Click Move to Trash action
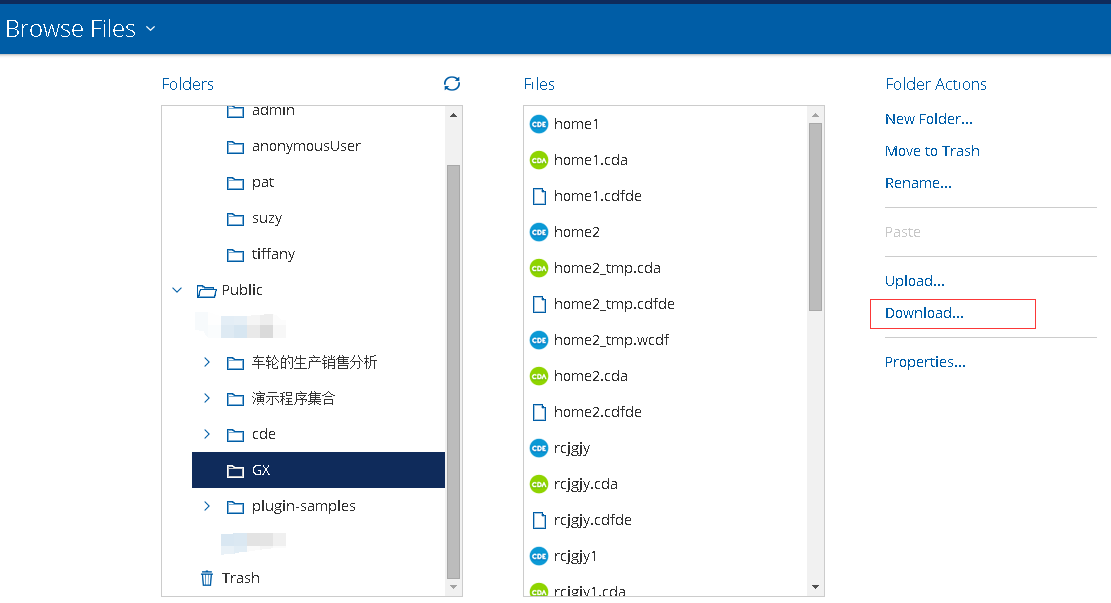This screenshot has width=1111, height=603. tap(932, 151)
